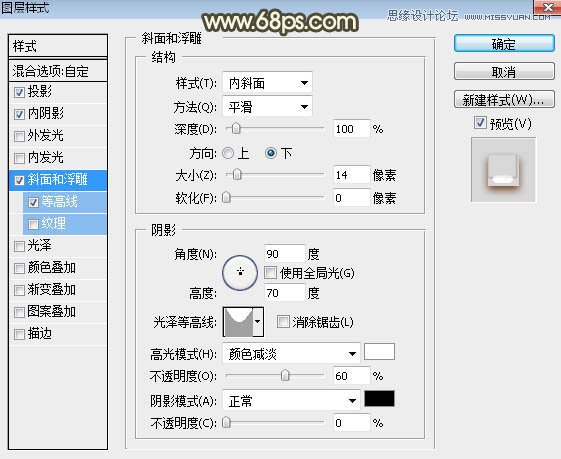
Task: Open the gloss contour thumbnail picker
Action: [238, 322]
